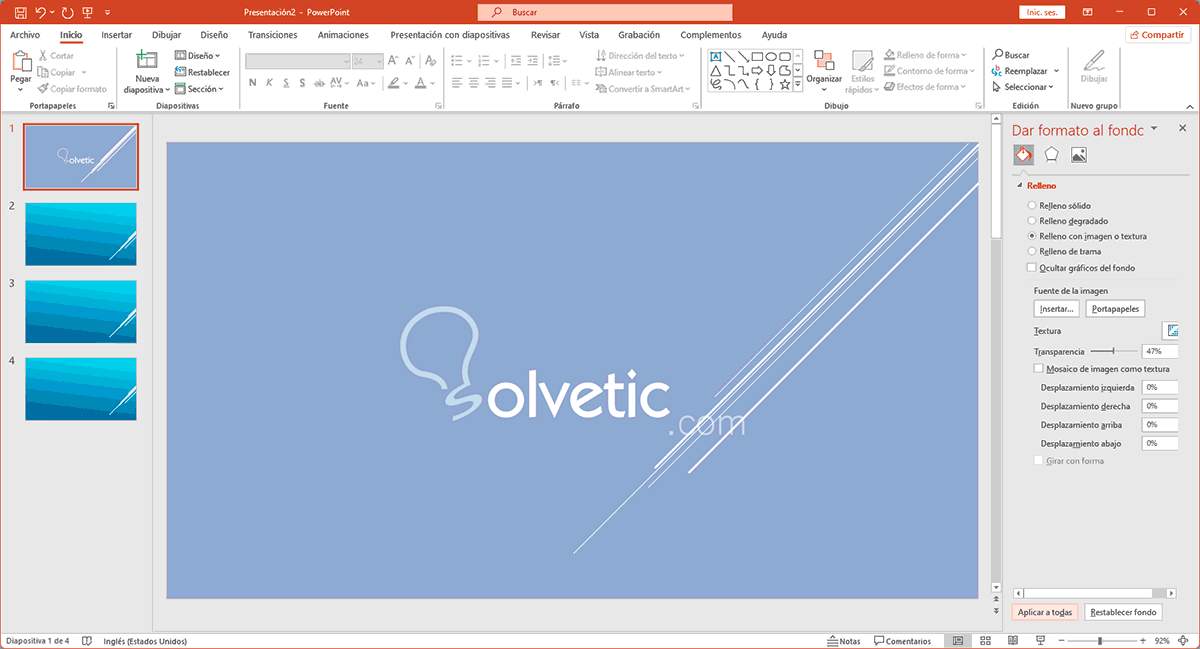Clear all formatting icon in Fuente group
The width and height of the screenshot is (1200, 649).
coord(430,61)
